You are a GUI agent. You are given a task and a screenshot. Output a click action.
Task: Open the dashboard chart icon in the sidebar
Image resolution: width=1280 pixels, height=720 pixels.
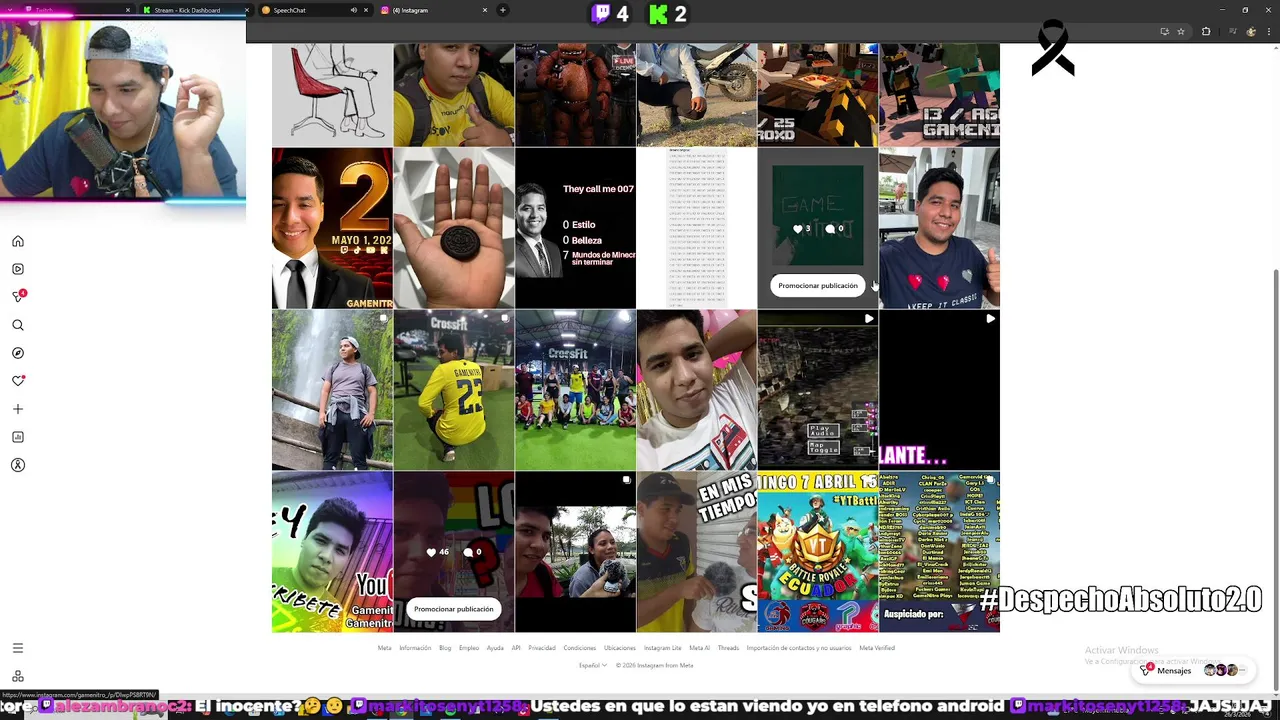pos(18,437)
